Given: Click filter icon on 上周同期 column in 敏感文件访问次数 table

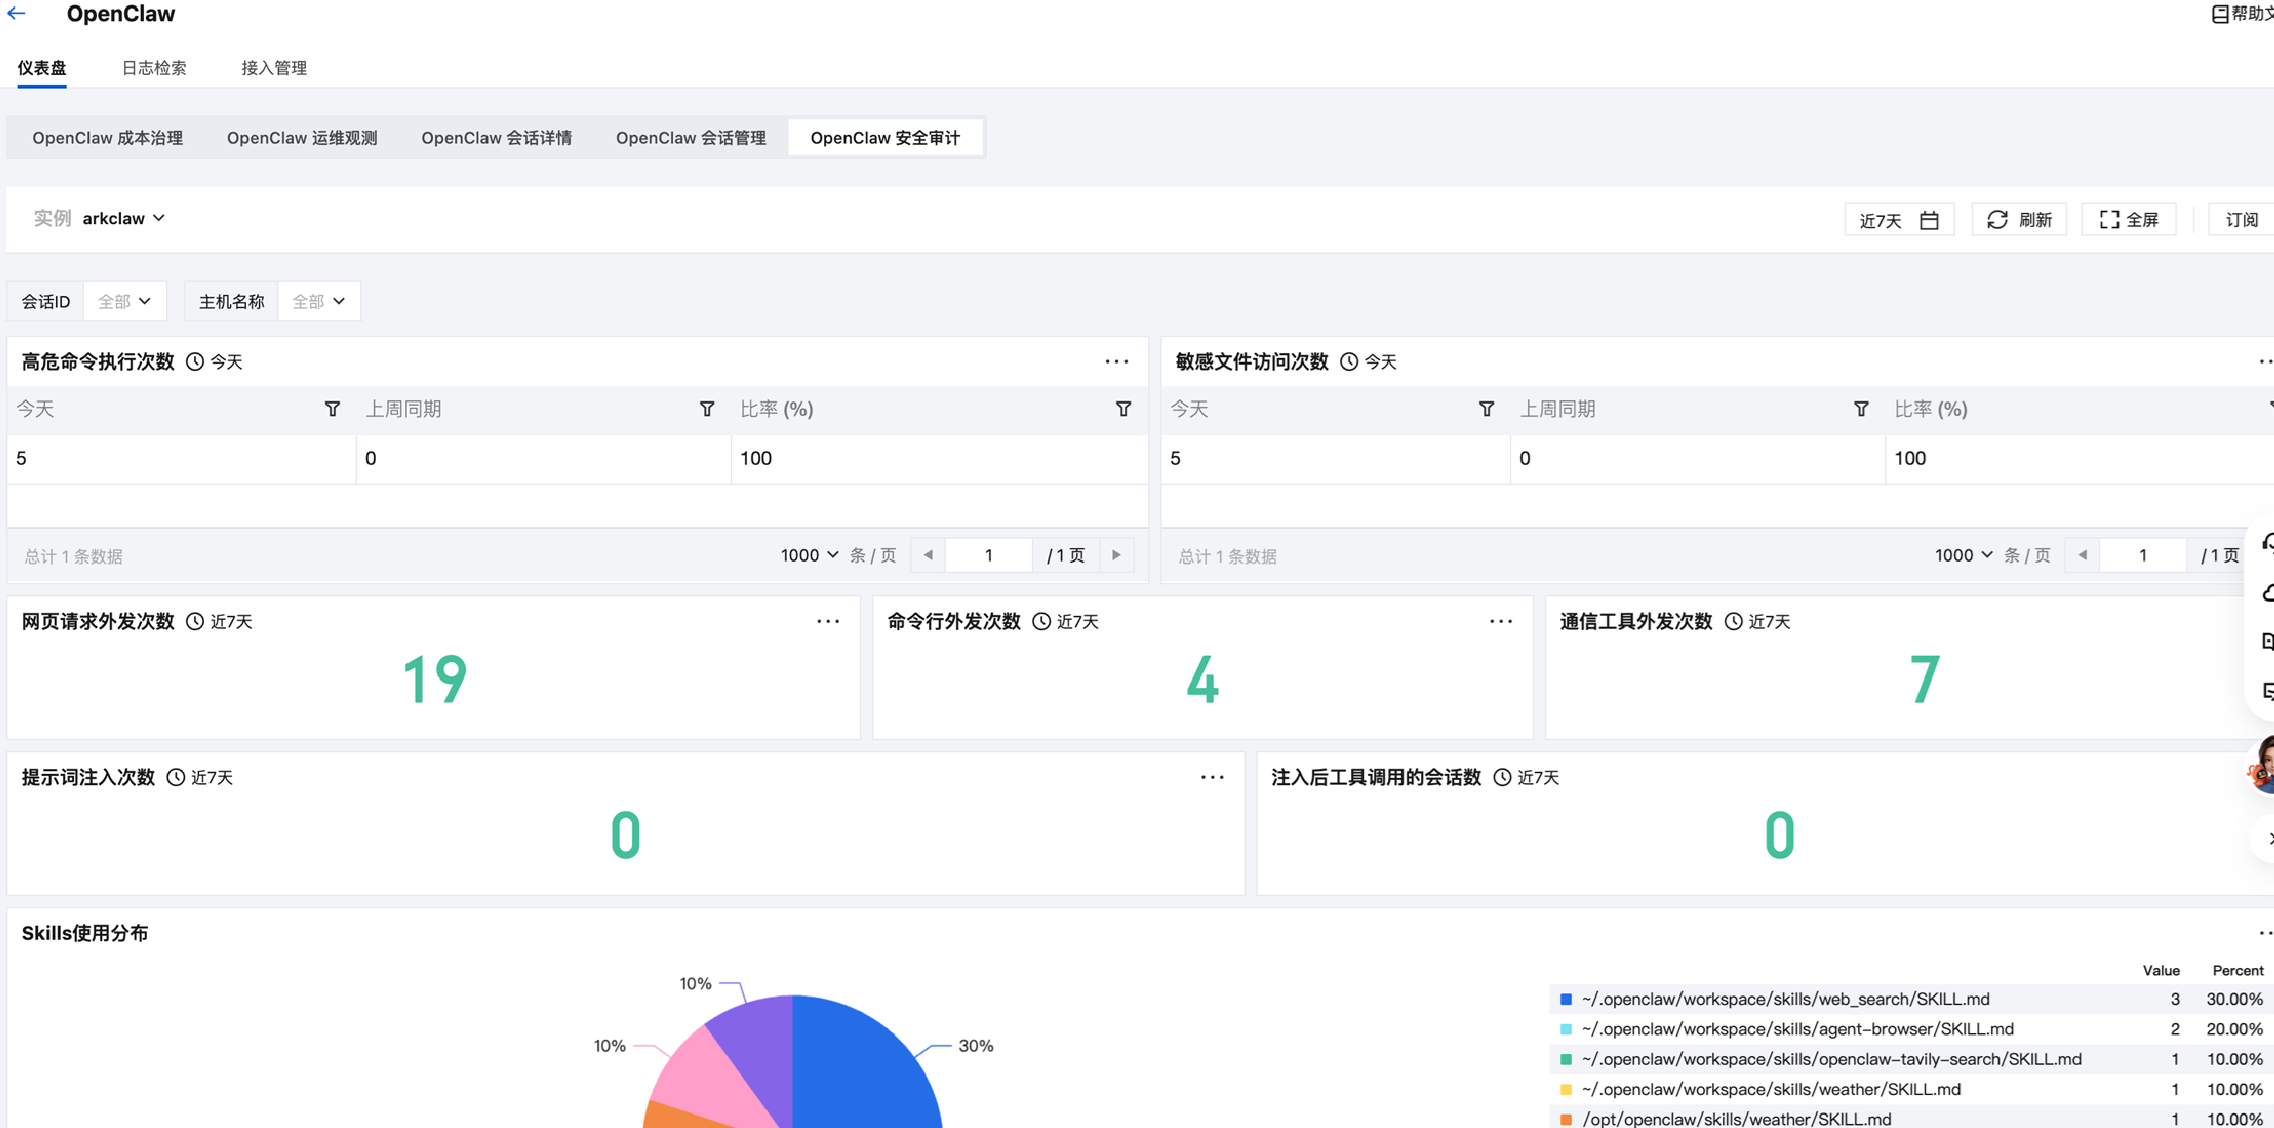Looking at the screenshot, I should (1860, 409).
